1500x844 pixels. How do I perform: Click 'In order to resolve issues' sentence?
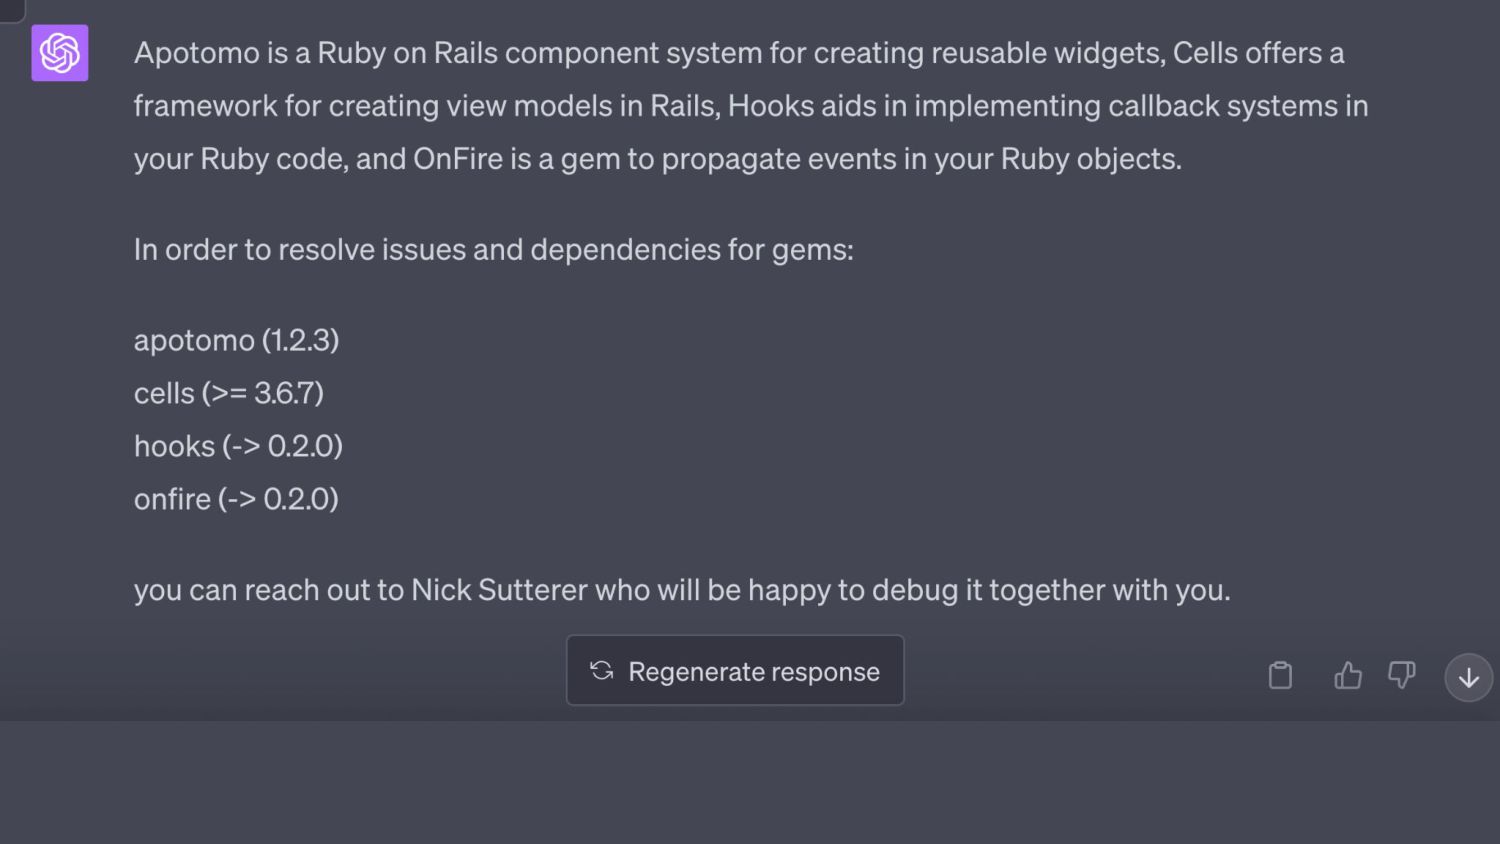[x=494, y=249]
